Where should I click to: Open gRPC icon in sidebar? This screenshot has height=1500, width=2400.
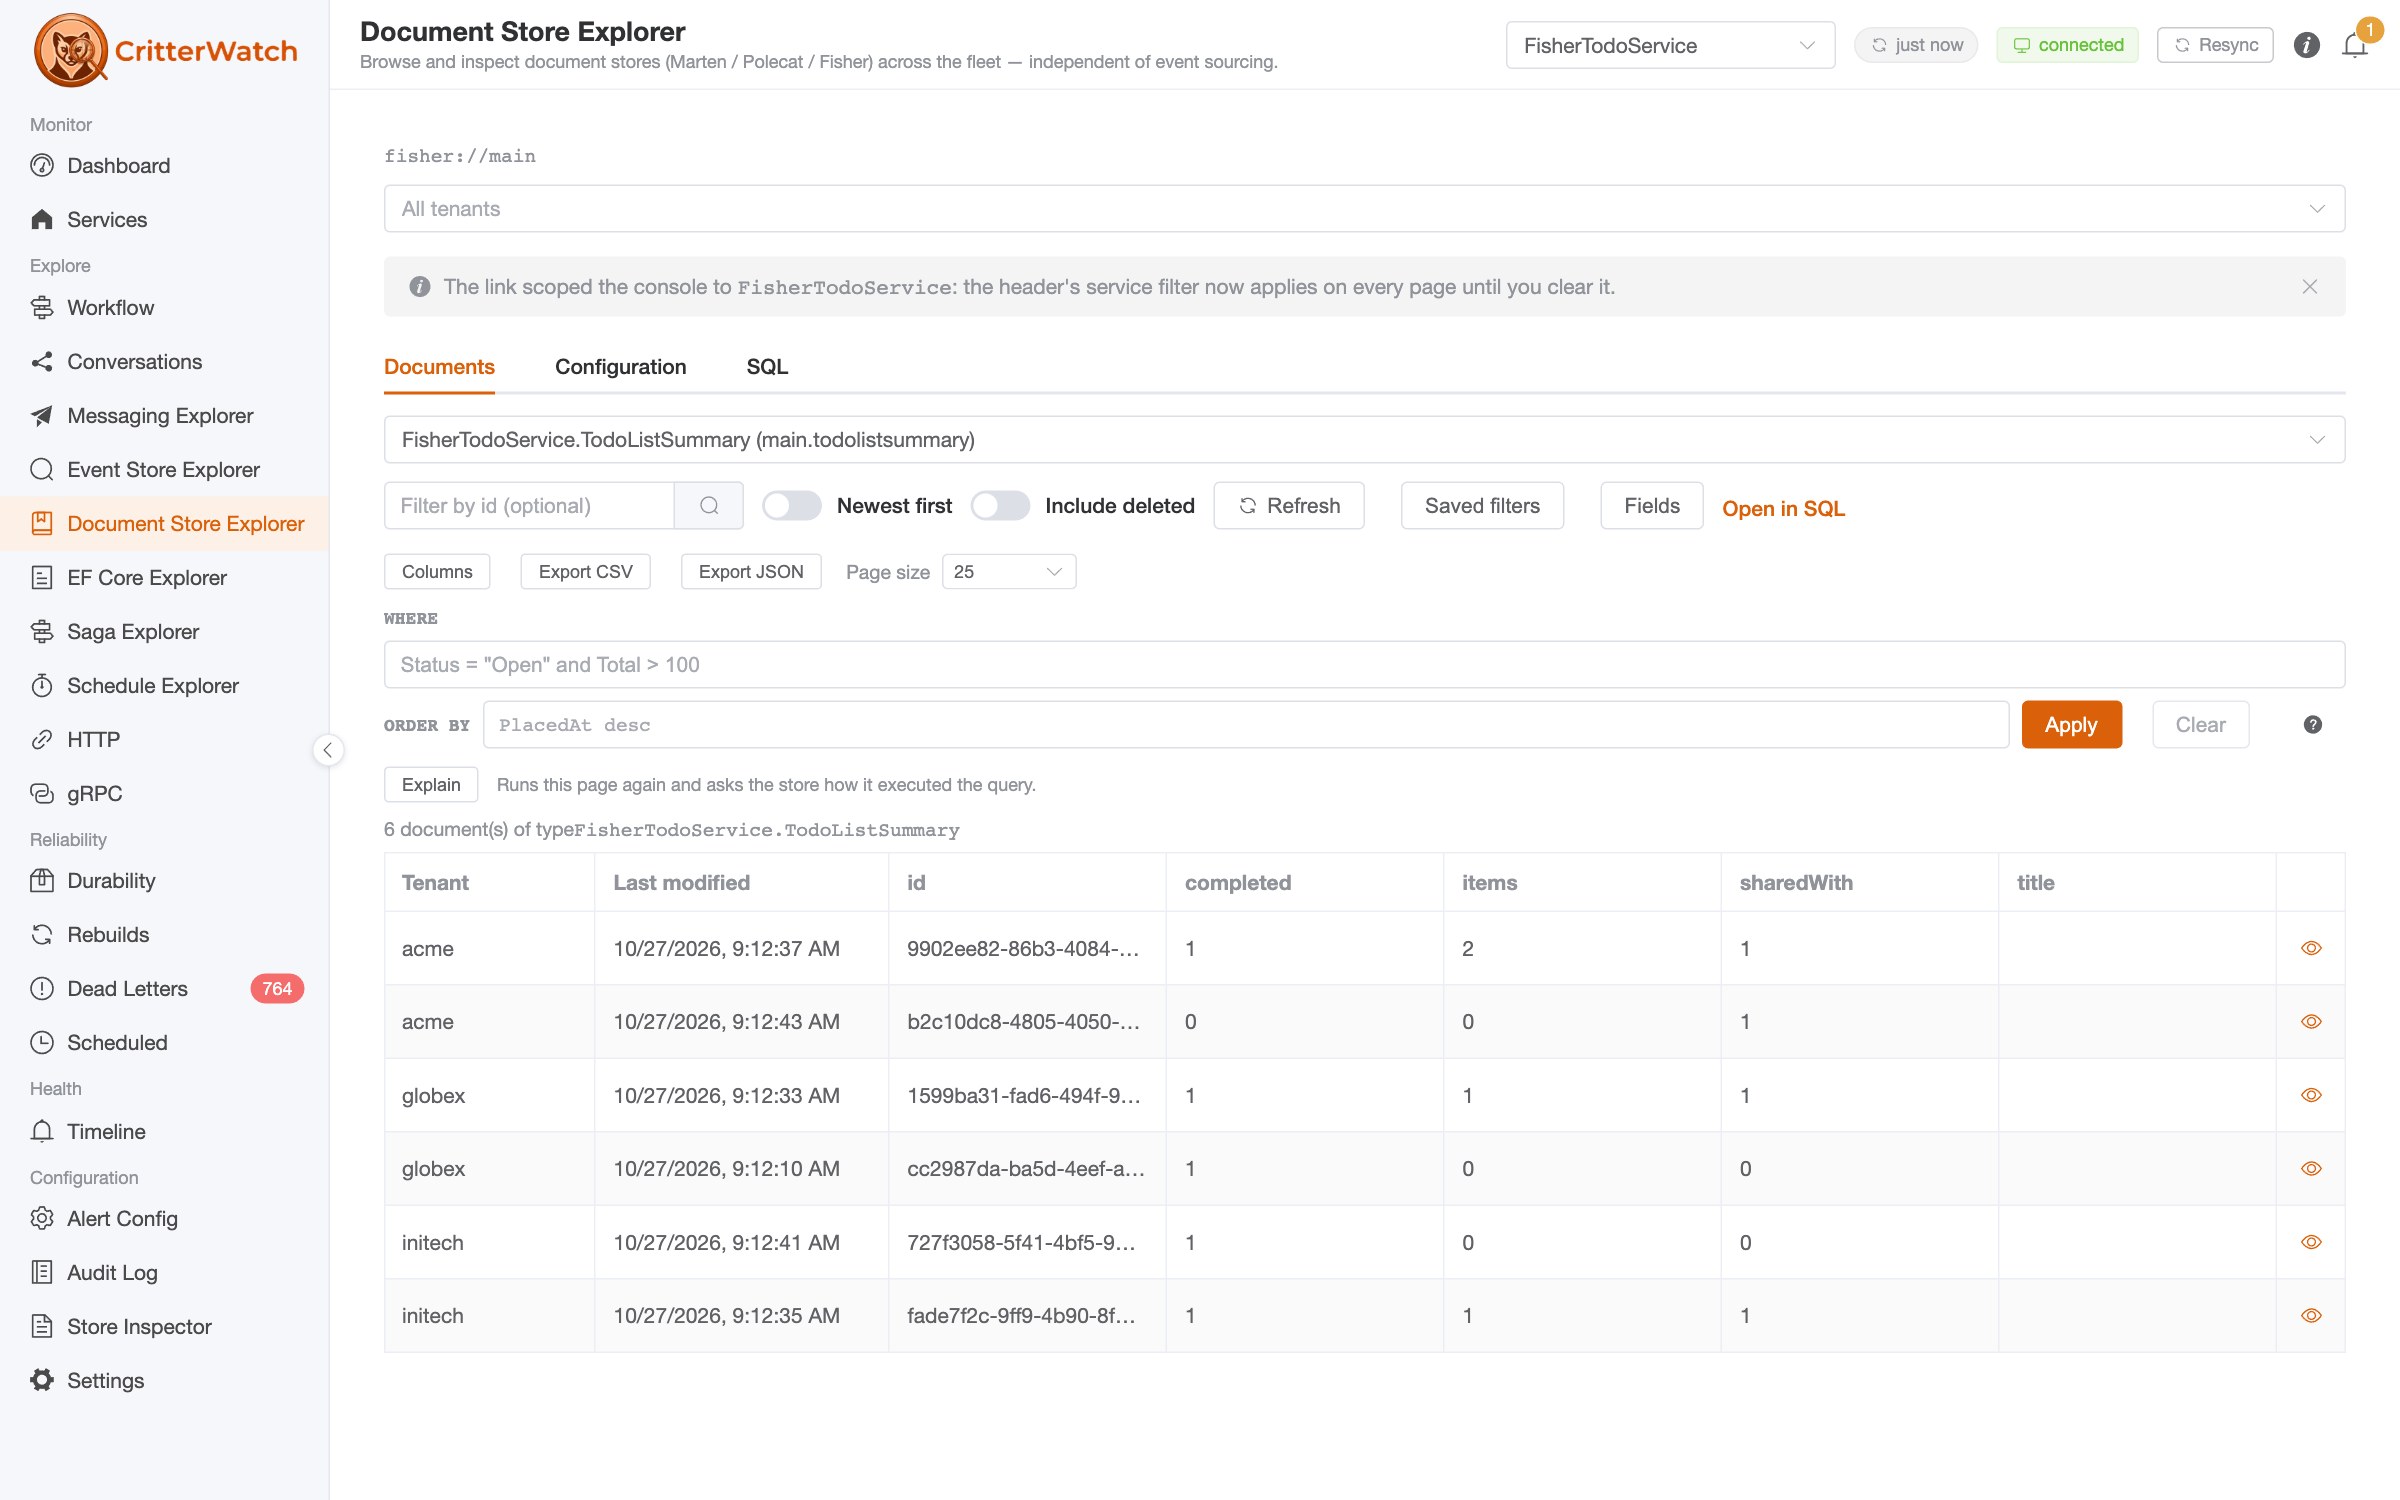(x=42, y=793)
